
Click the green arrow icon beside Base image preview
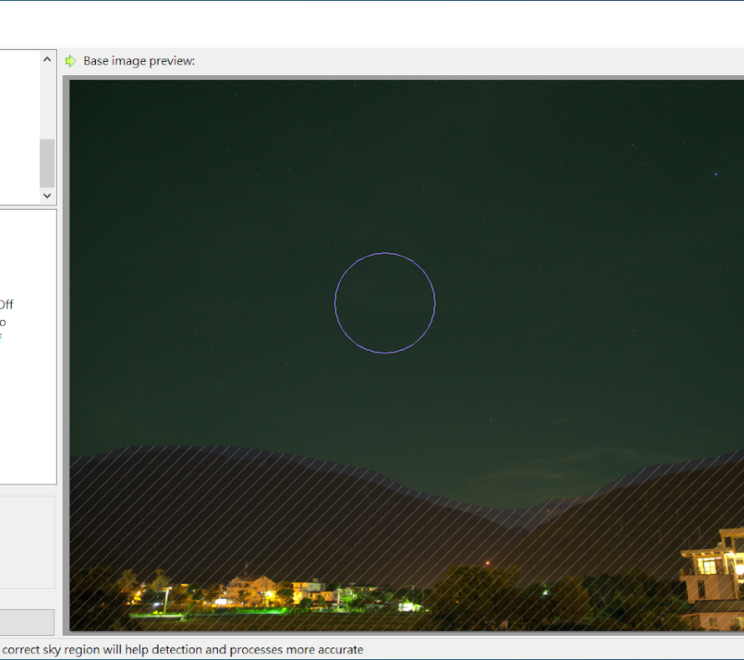[70, 61]
